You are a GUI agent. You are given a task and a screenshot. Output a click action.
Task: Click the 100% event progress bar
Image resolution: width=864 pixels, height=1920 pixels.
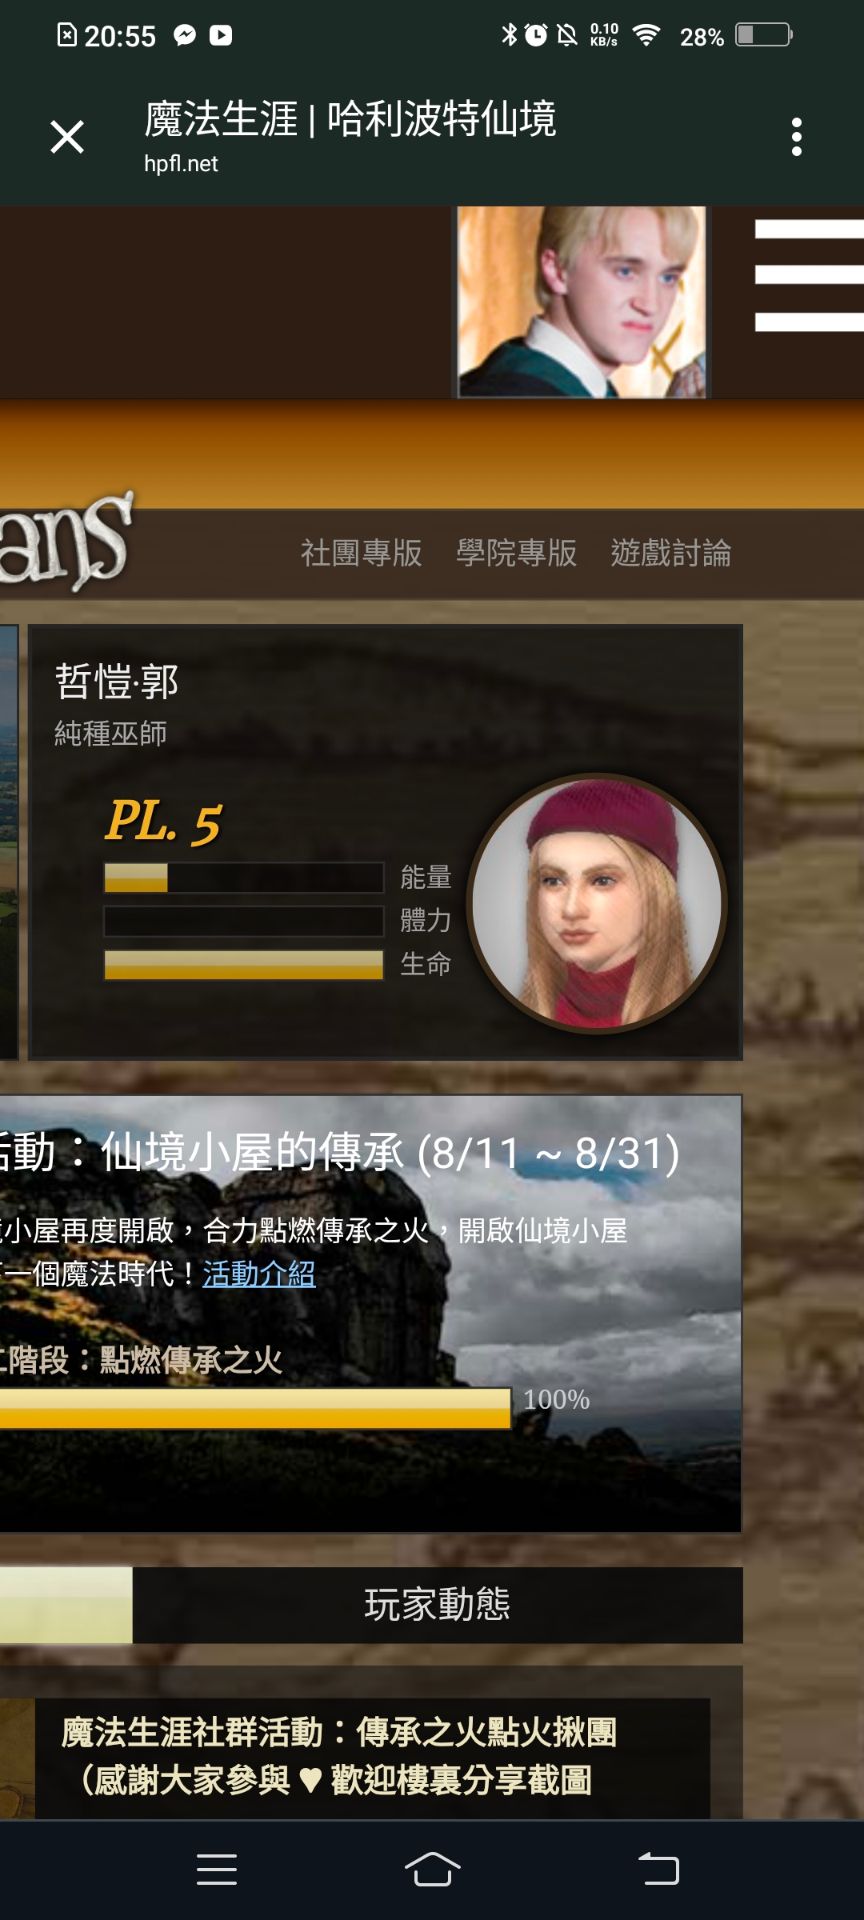pos(256,1408)
